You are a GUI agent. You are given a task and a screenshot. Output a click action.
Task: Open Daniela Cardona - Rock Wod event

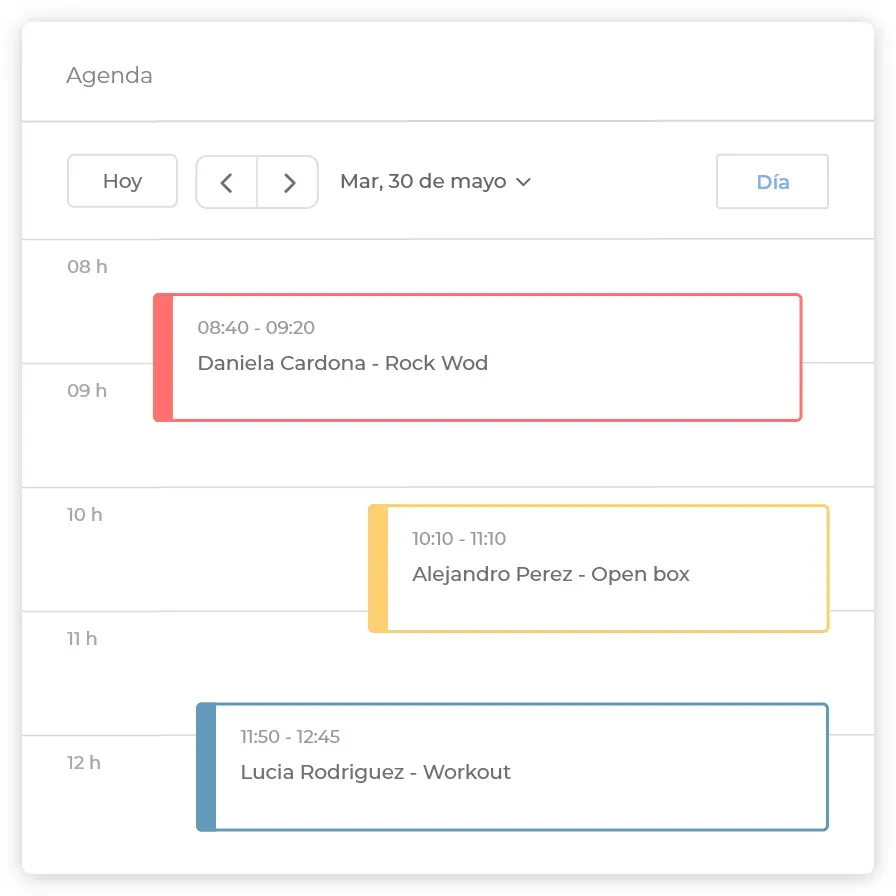tap(478, 358)
